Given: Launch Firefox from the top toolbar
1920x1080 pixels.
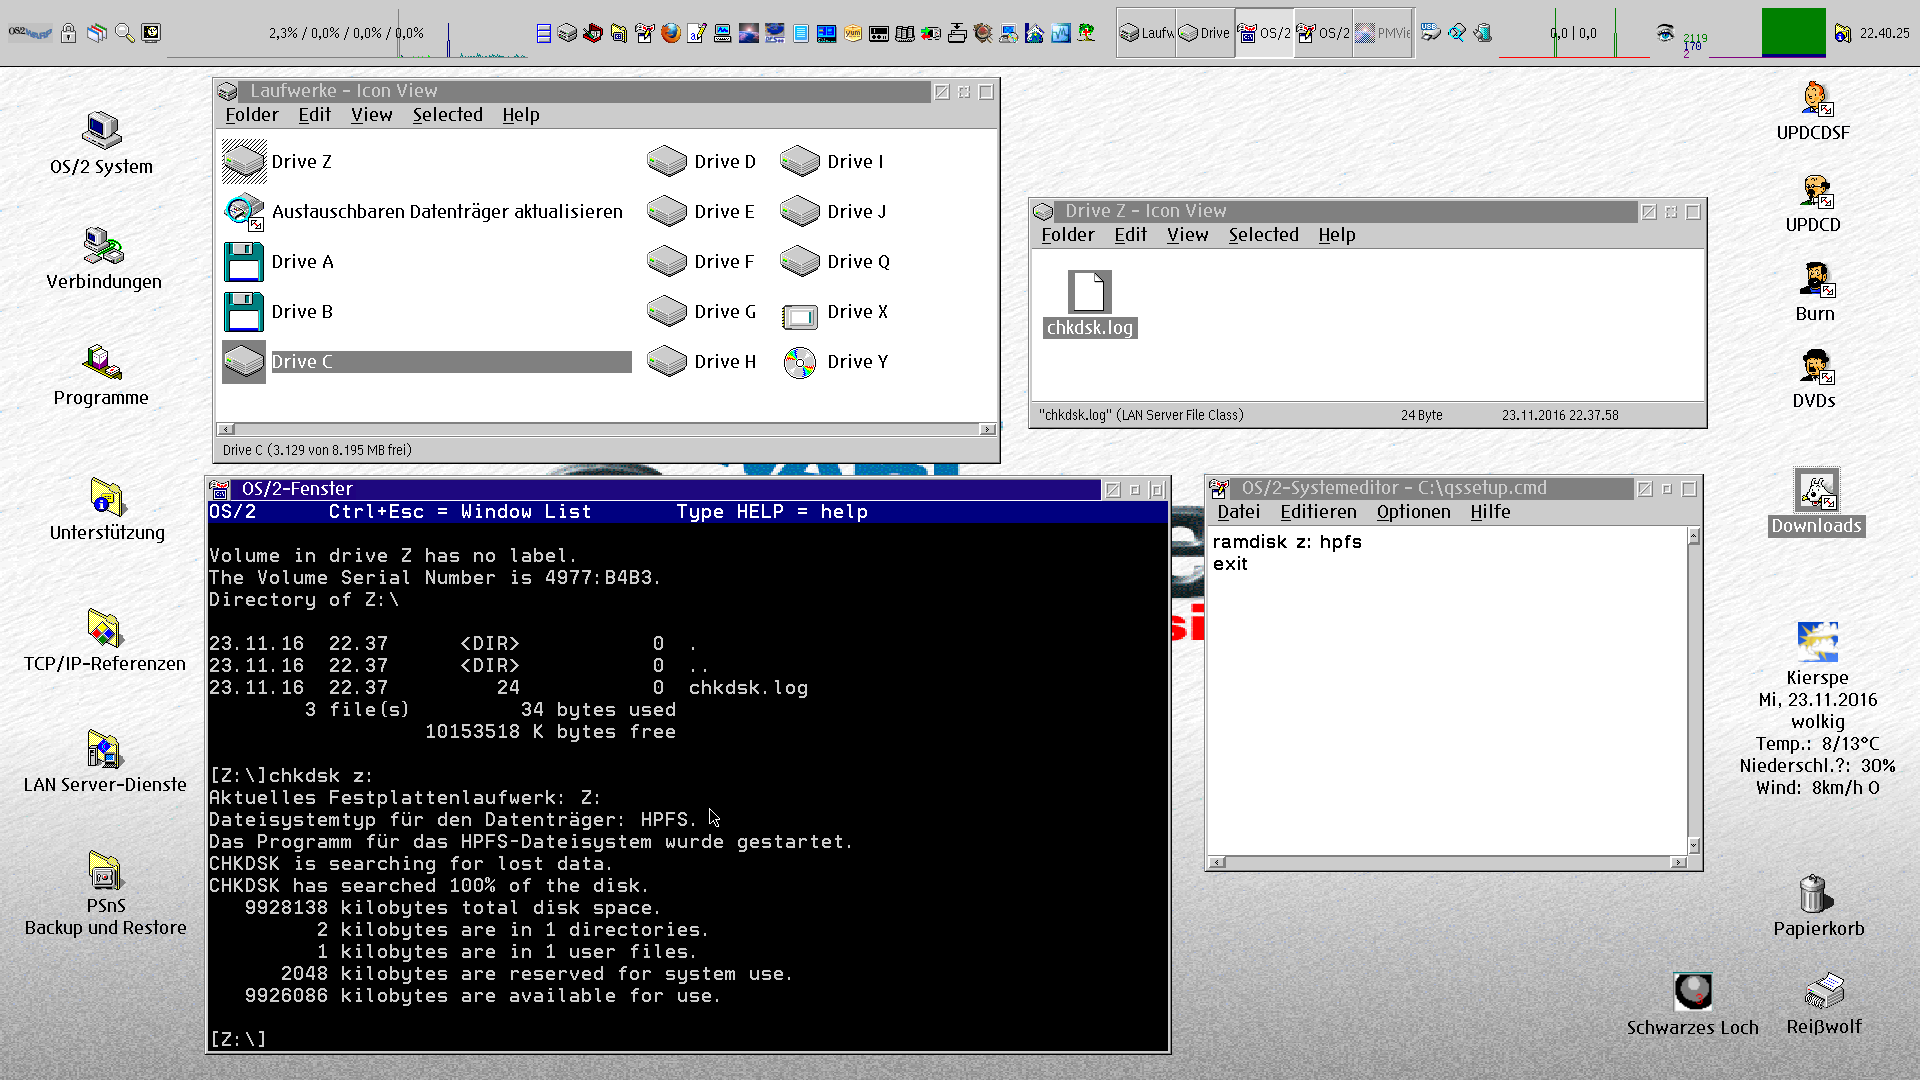Looking at the screenshot, I should click(671, 33).
